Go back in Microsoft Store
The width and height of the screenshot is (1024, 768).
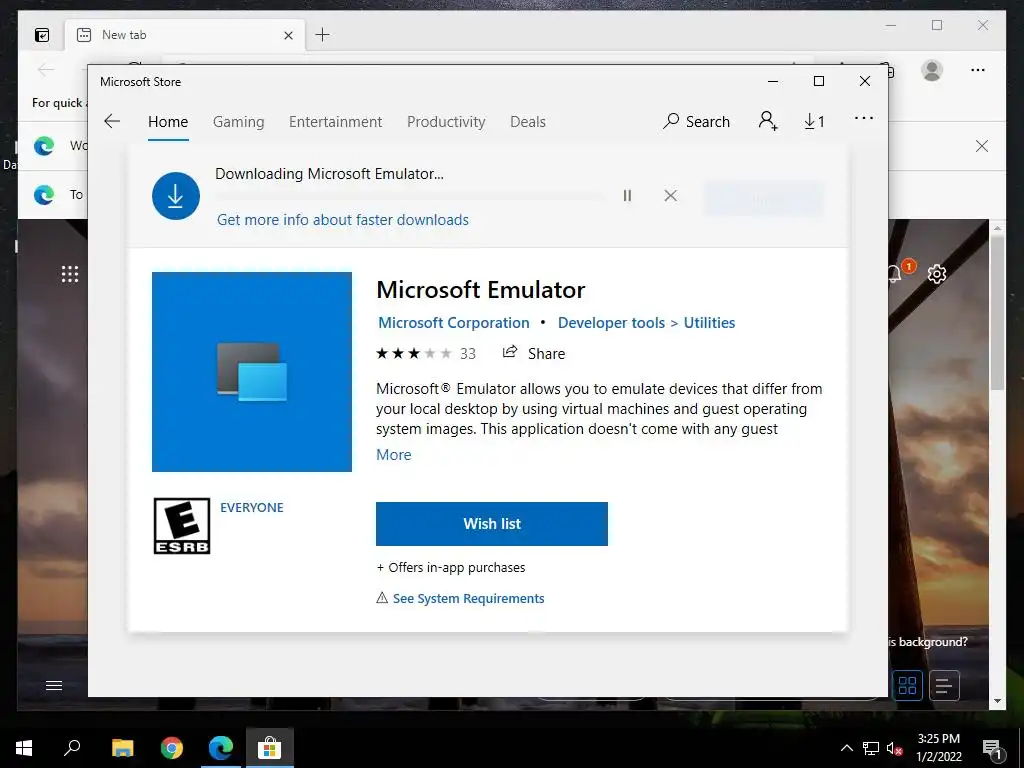112,121
